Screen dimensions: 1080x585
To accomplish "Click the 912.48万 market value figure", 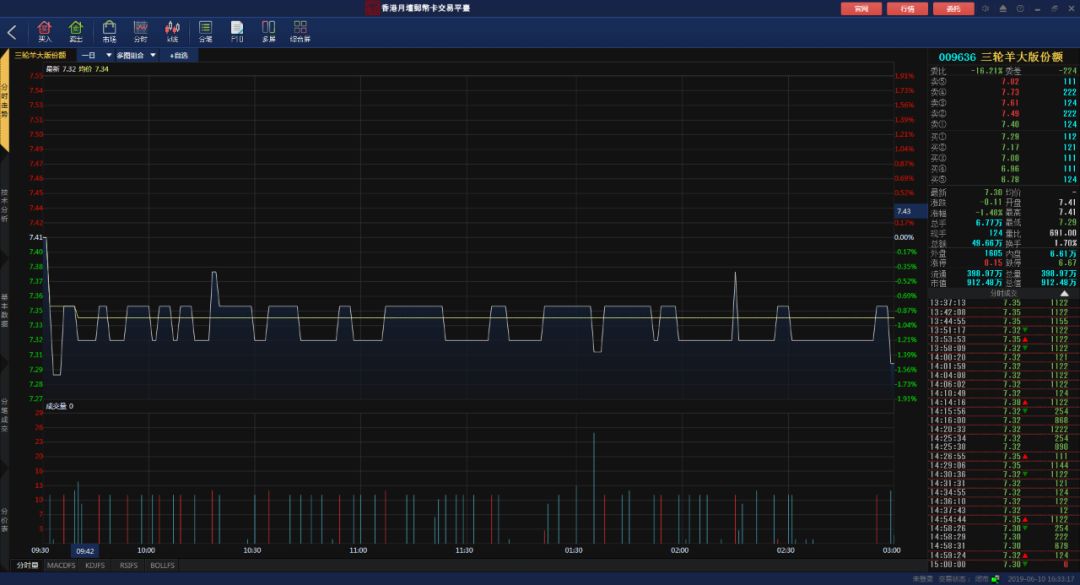I will 985,283.
